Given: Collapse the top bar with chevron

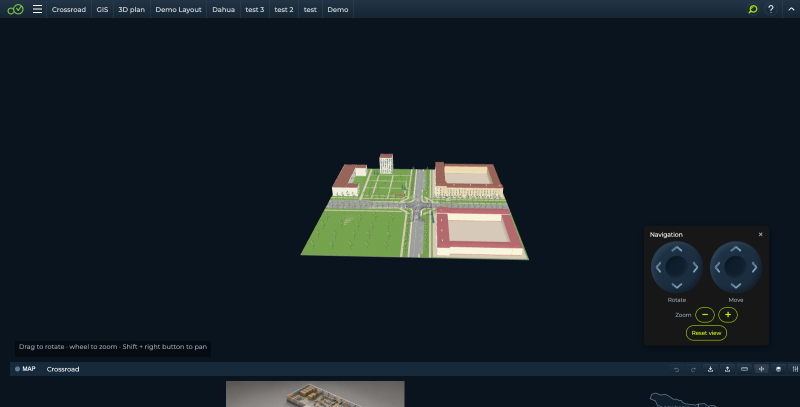Looking at the screenshot, I should (791, 9).
